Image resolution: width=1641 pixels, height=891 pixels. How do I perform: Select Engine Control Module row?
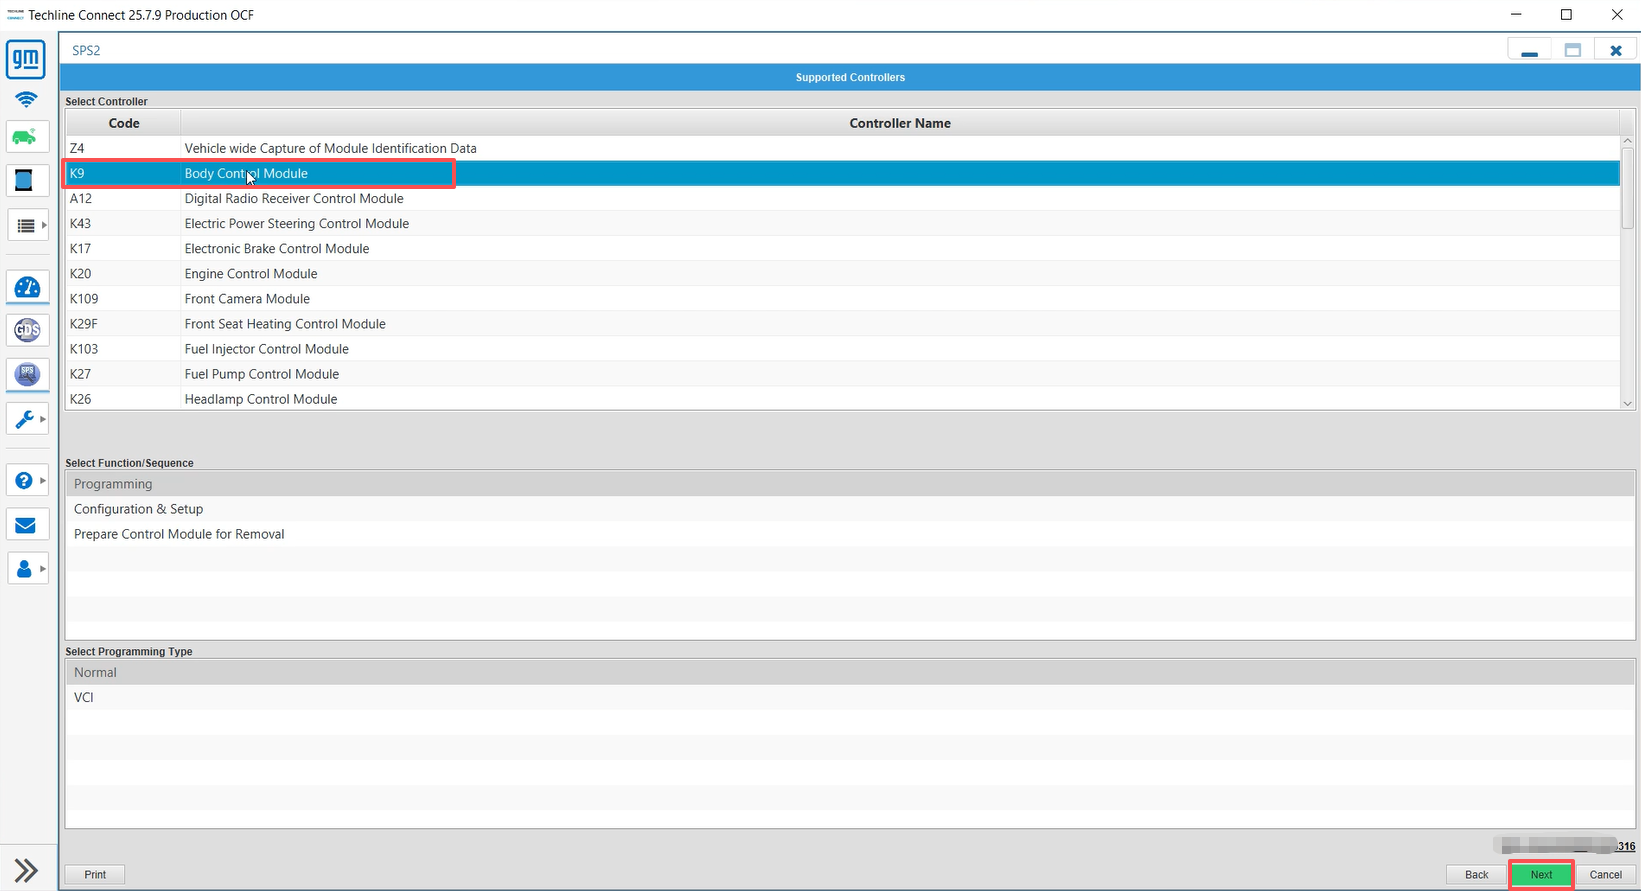pos(251,274)
